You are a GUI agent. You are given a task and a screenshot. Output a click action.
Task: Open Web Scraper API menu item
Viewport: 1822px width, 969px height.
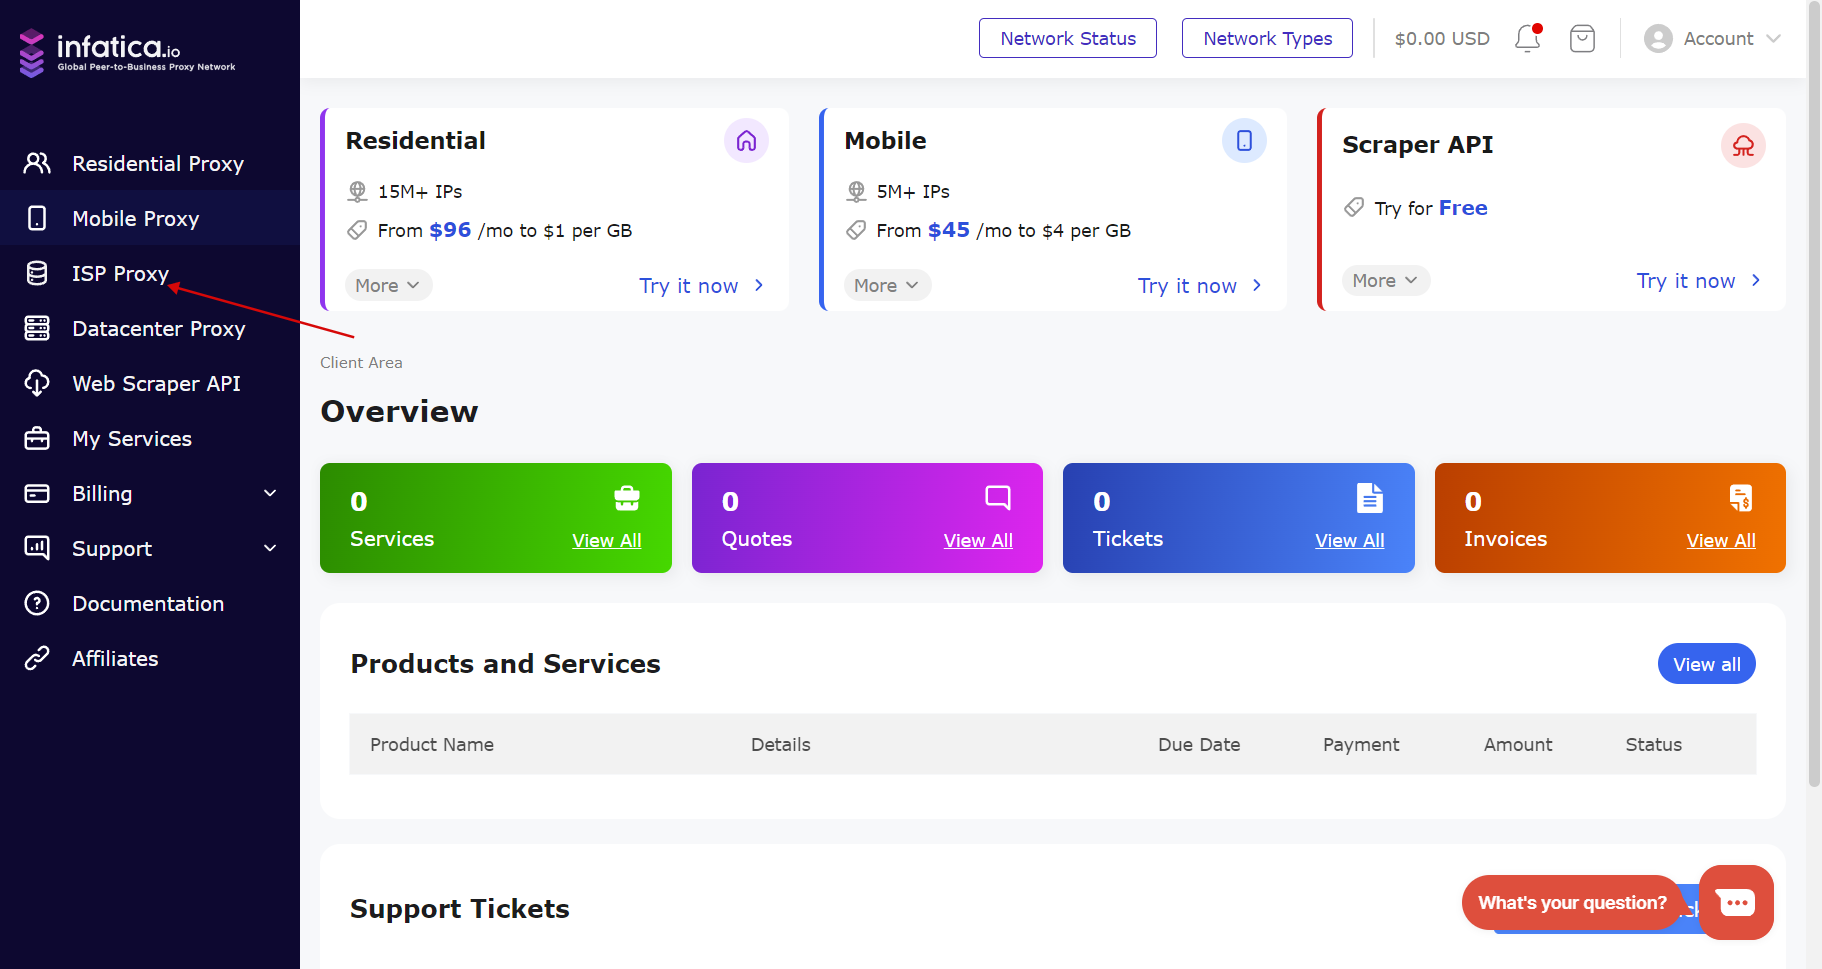pos(150,383)
